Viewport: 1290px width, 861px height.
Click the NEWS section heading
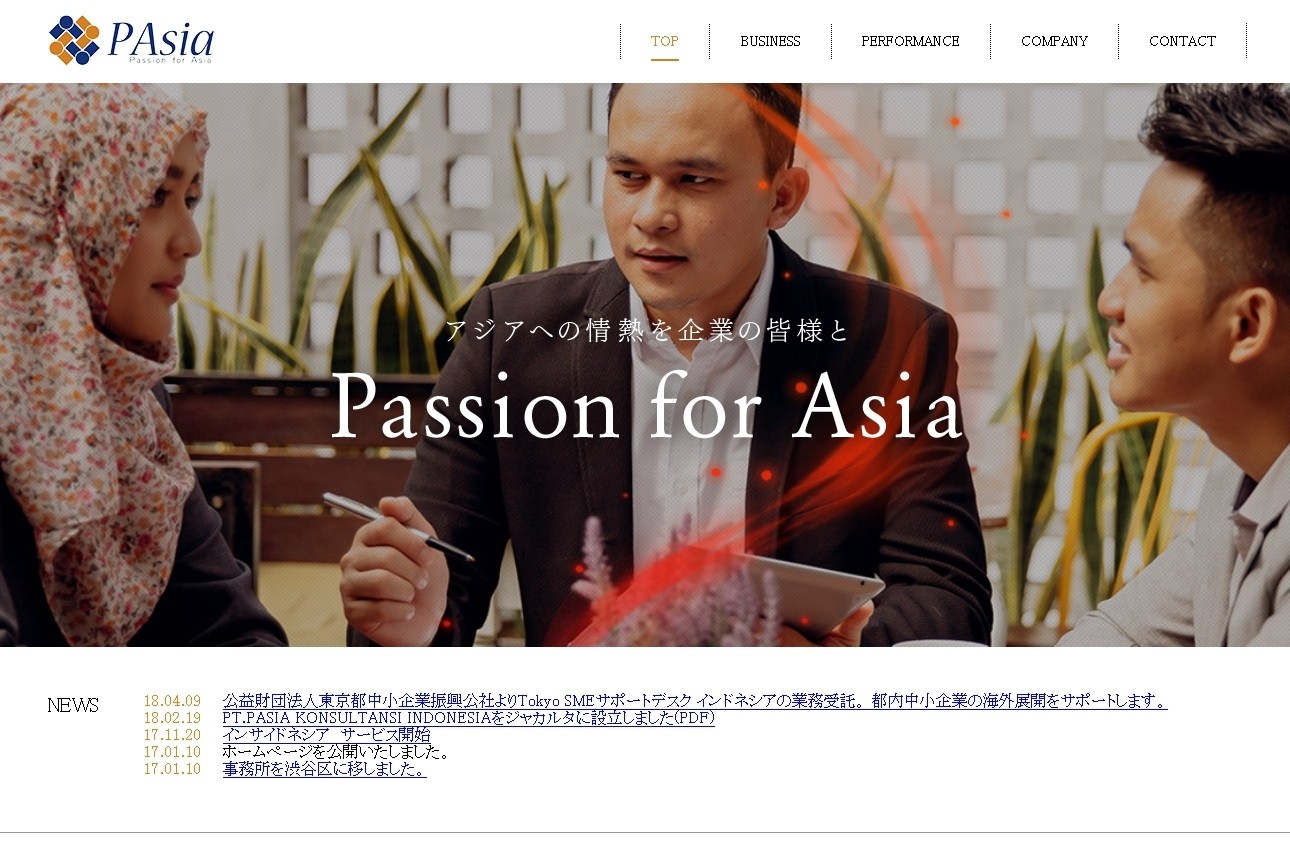pos(73,705)
